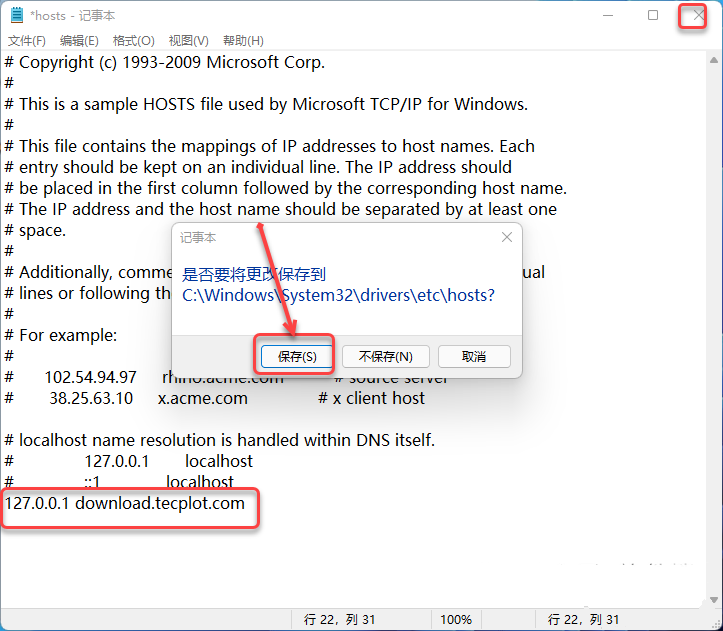Click the hosts file path in the dialog
Image resolution: width=723 pixels, height=631 pixels.
338,295
